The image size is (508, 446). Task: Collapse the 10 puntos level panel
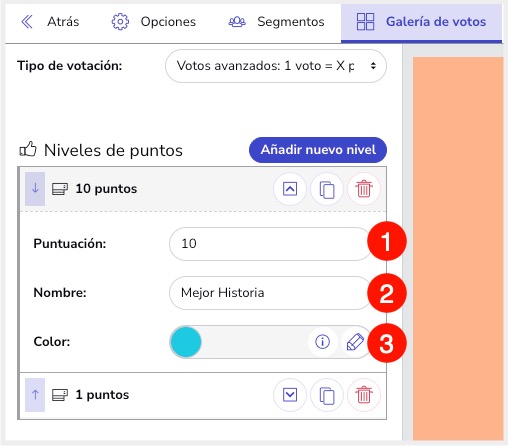click(290, 189)
